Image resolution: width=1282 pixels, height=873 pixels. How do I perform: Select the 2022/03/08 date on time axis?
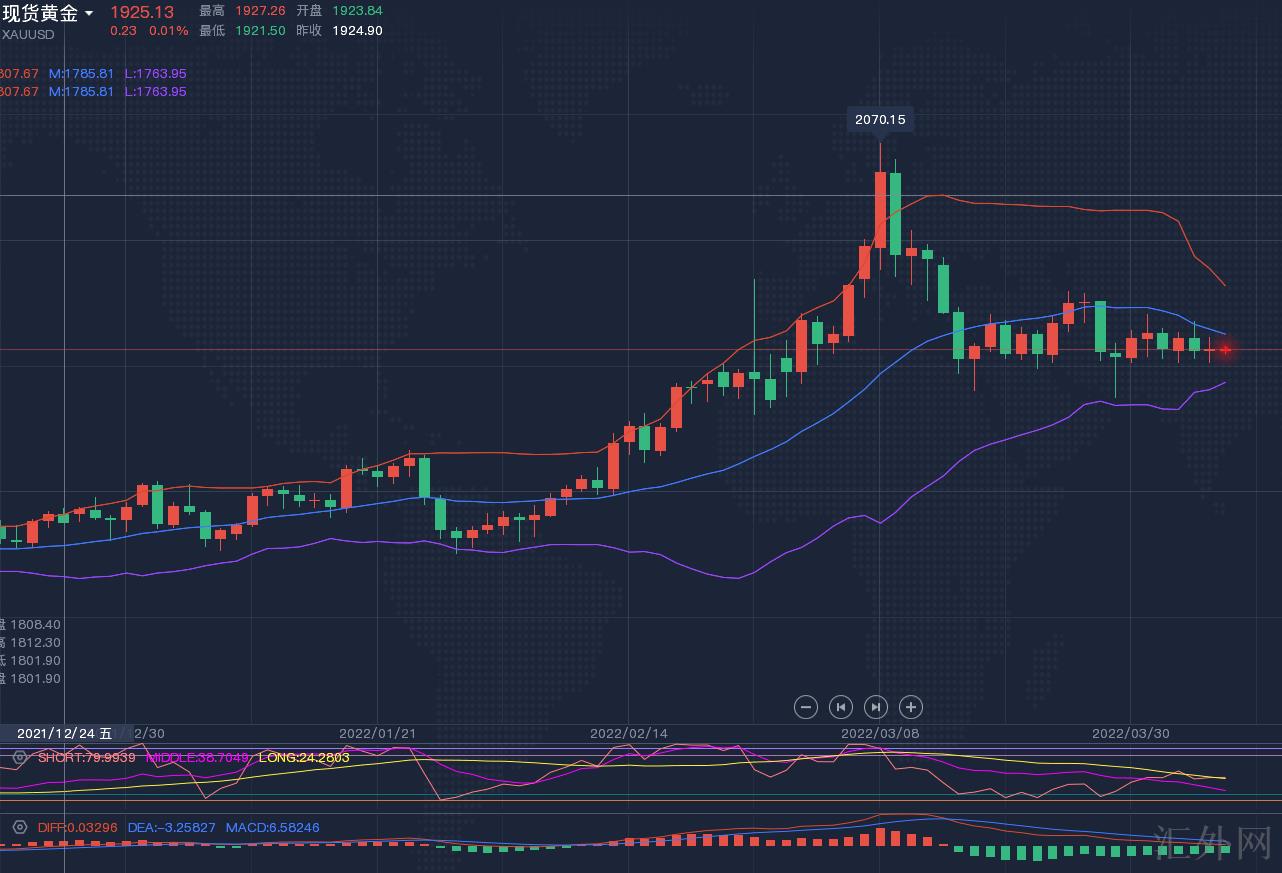click(x=879, y=733)
